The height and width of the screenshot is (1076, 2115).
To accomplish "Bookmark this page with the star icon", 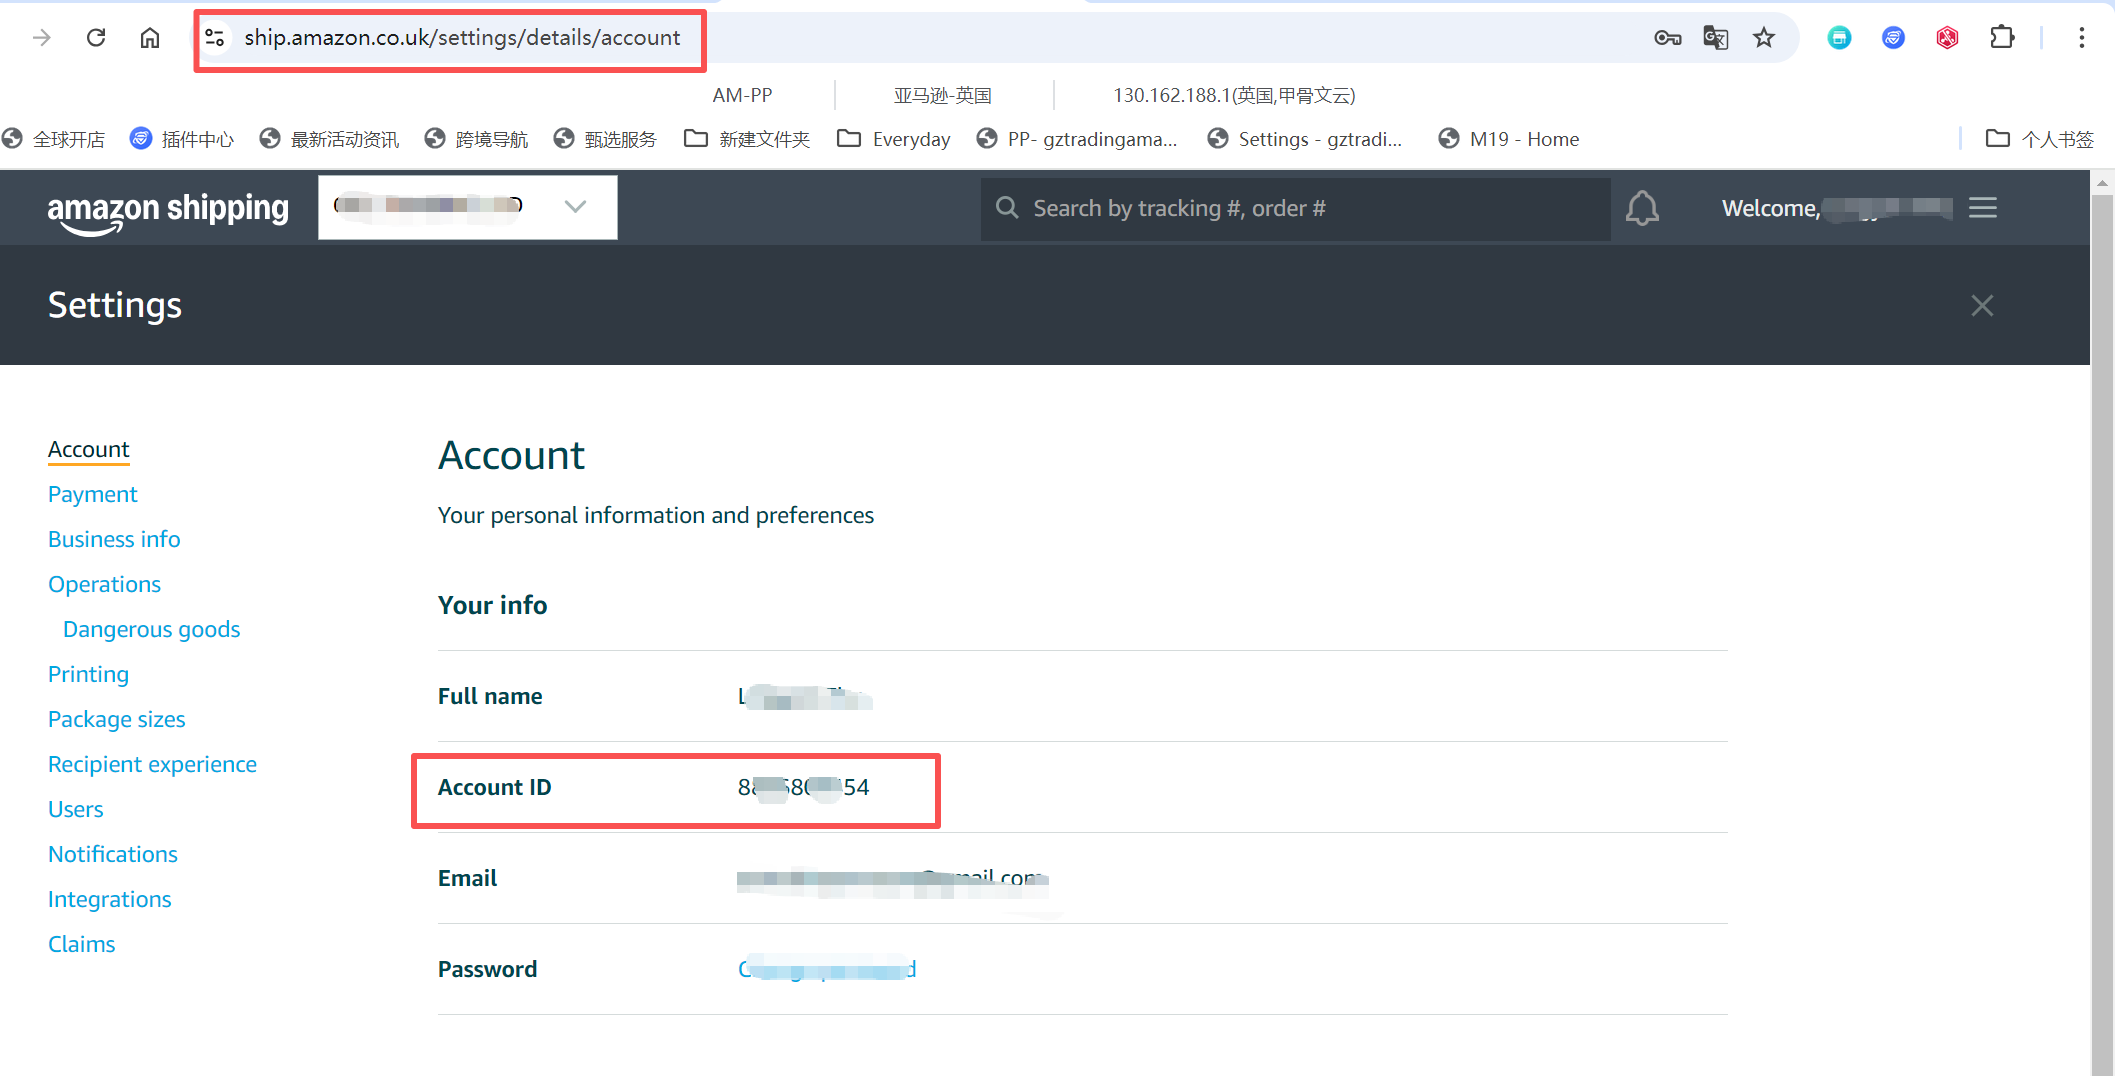I will coord(1763,38).
